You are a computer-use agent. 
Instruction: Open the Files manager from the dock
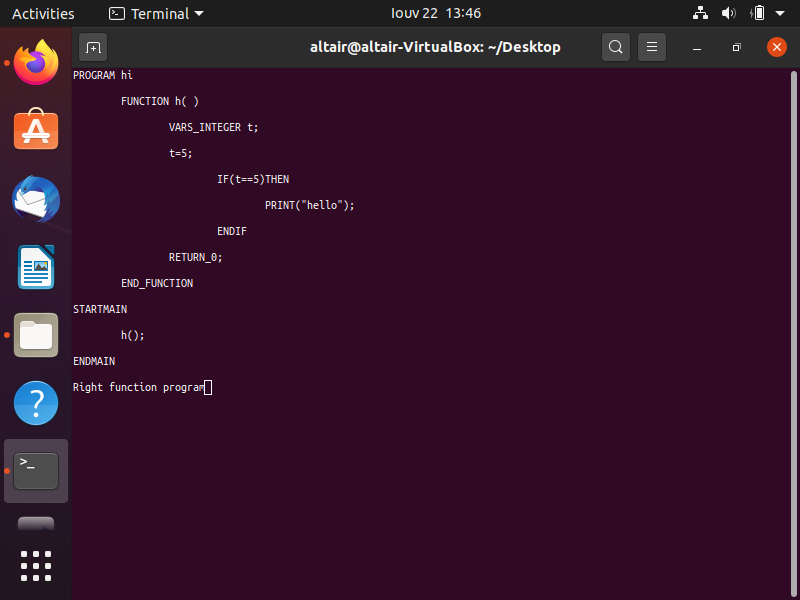point(36,335)
